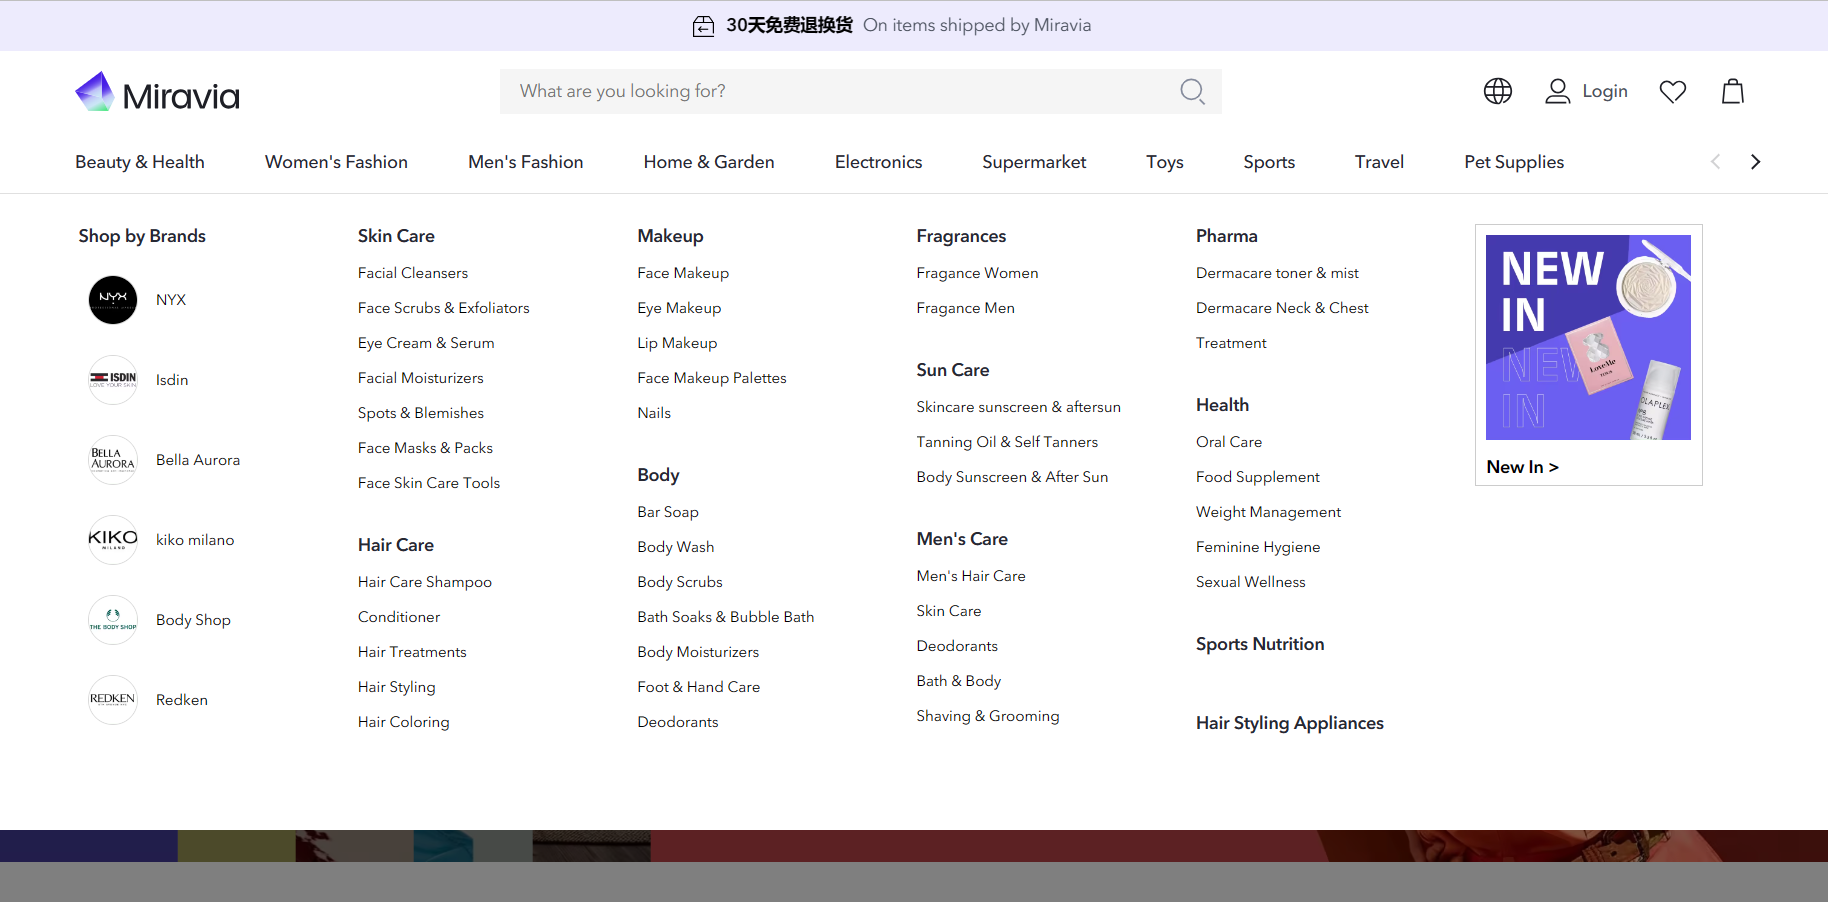
Task: Click the Login link
Action: 1605,91
